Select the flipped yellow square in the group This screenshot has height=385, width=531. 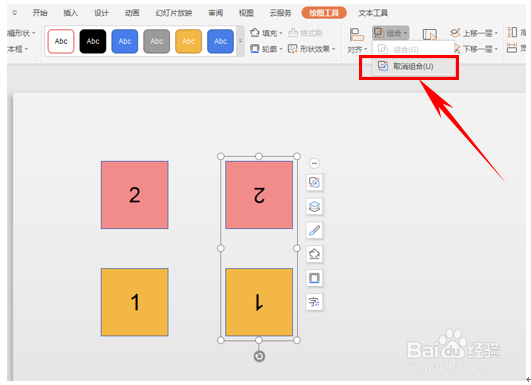pyautogui.click(x=259, y=302)
